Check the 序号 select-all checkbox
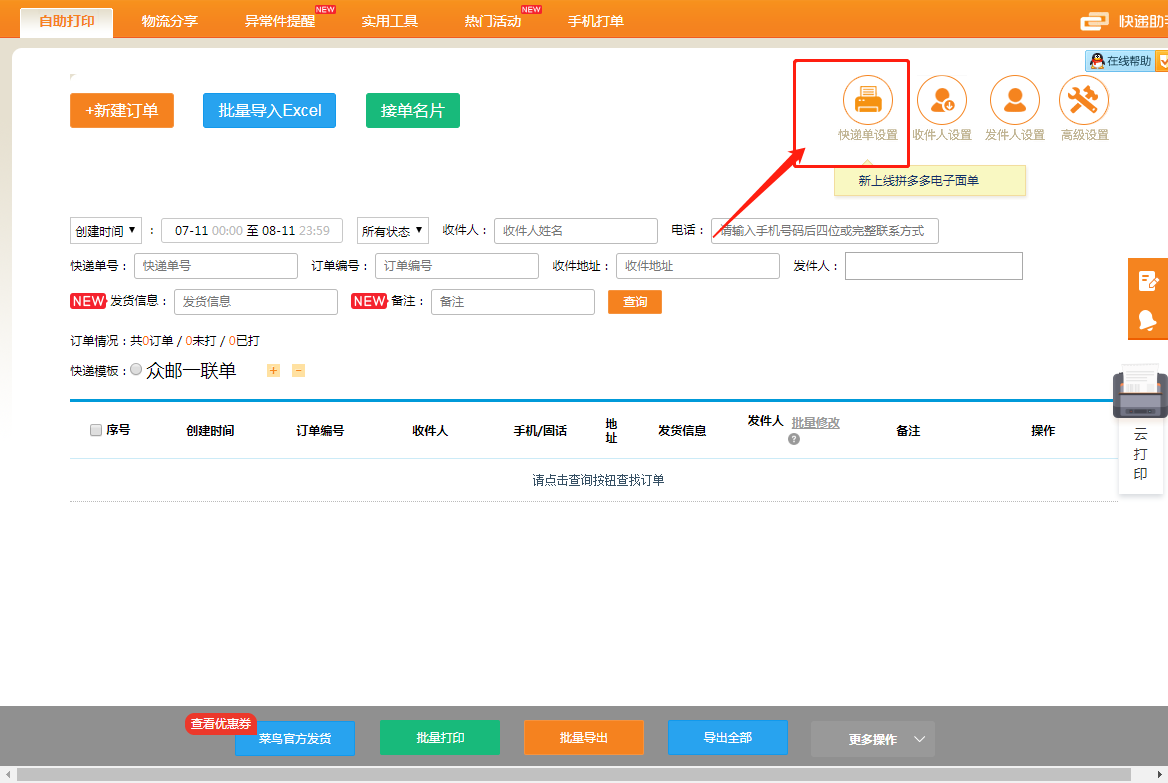The height and width of the screenshot is (783, 1168). point(96,430)
